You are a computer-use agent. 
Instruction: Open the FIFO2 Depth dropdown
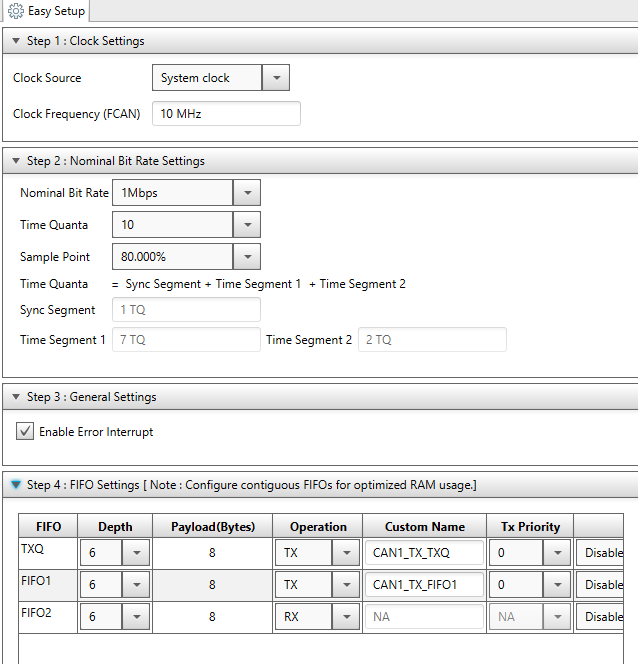pyautogui.click(x=136, y=617)
